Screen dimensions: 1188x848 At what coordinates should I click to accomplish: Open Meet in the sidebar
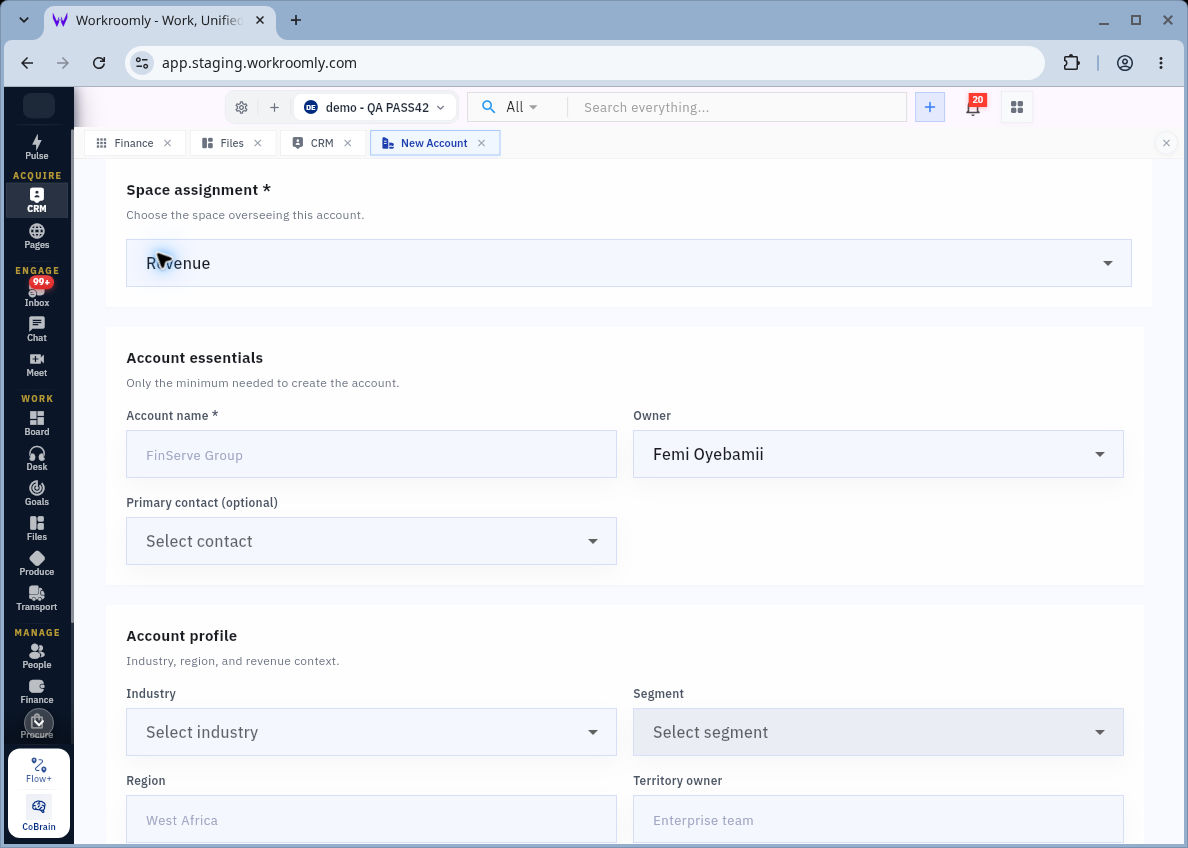36,365
